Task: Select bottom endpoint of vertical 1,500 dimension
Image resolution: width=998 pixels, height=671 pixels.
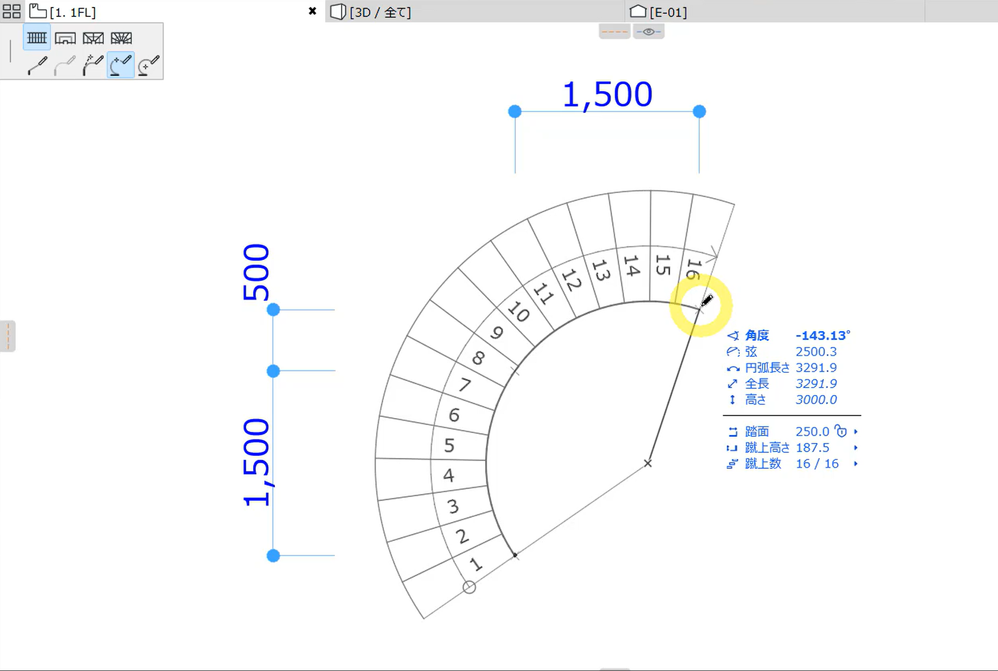Action: (273, 556)
